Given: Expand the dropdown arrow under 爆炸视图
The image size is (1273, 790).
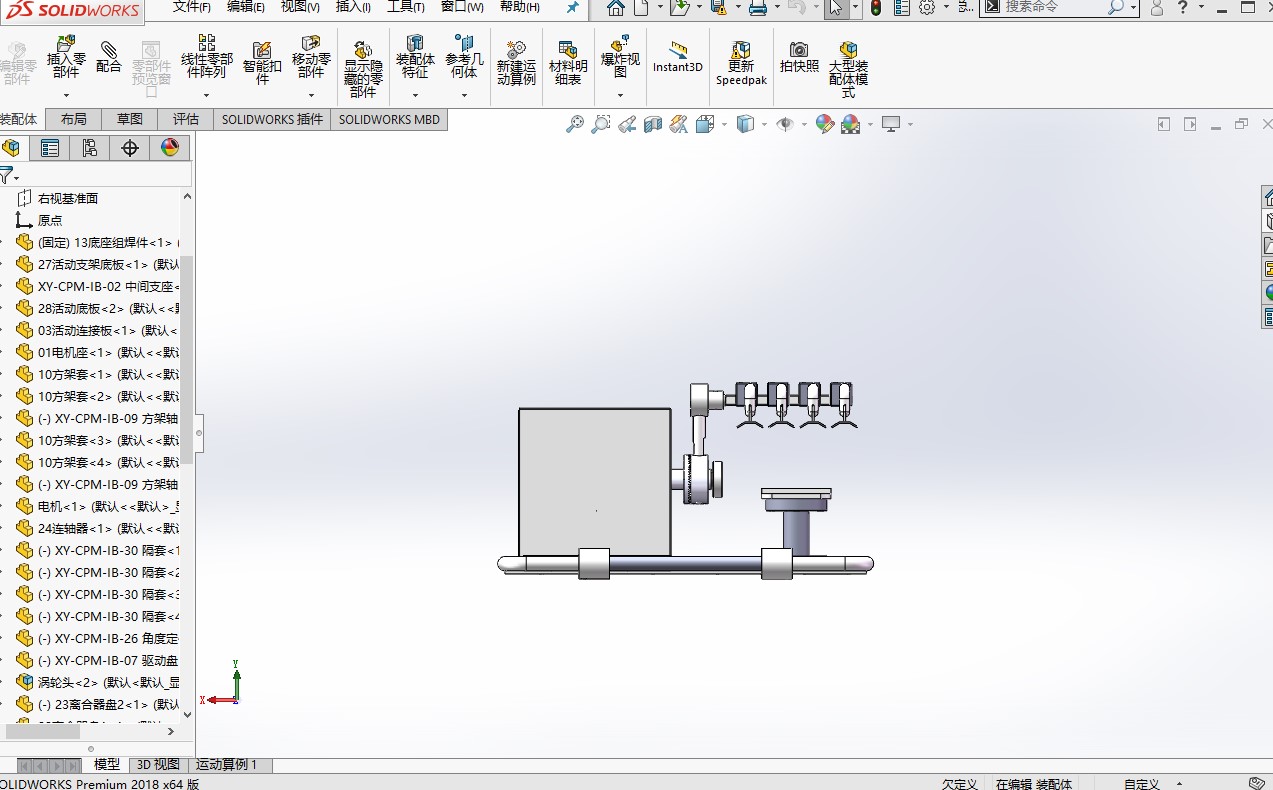Looking at the screenshot, I should (620, 96).
